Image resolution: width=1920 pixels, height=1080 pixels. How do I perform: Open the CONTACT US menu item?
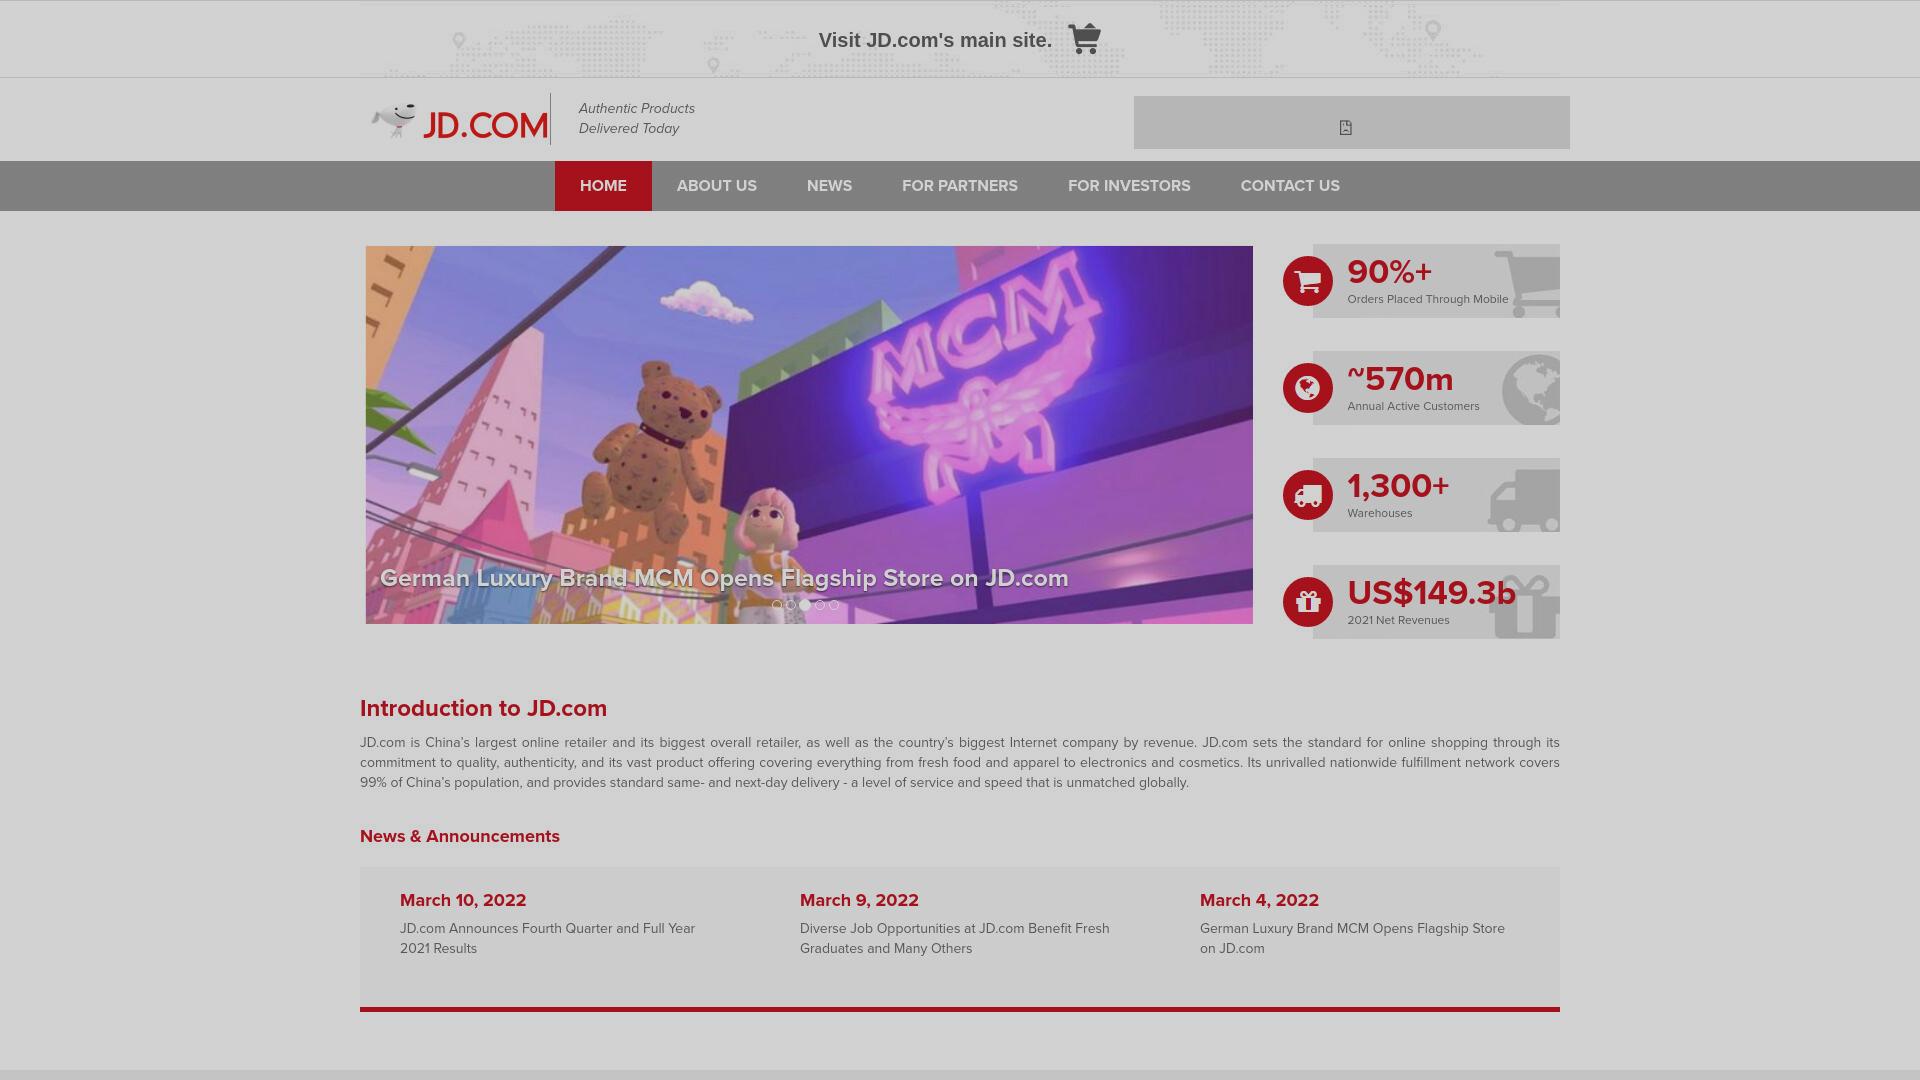pos(1290,186)
